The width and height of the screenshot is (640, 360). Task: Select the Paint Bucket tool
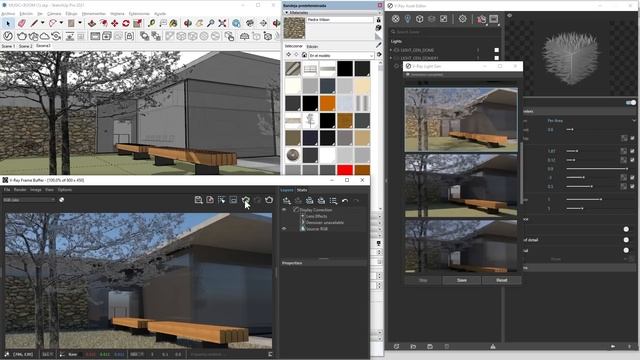coord(173,23)
